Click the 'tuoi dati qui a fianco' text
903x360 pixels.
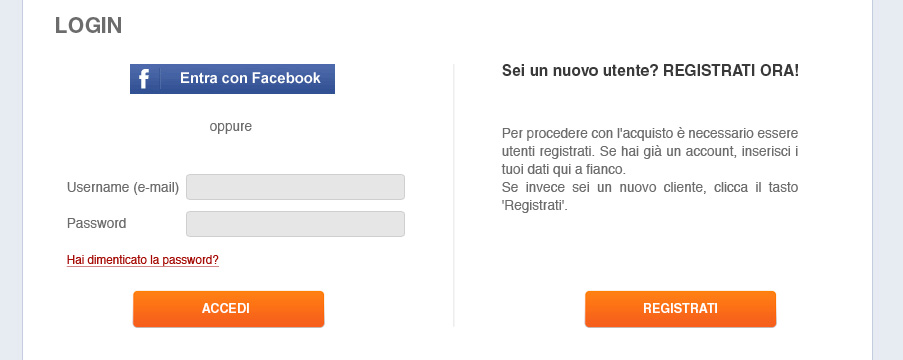pos(563,170)
